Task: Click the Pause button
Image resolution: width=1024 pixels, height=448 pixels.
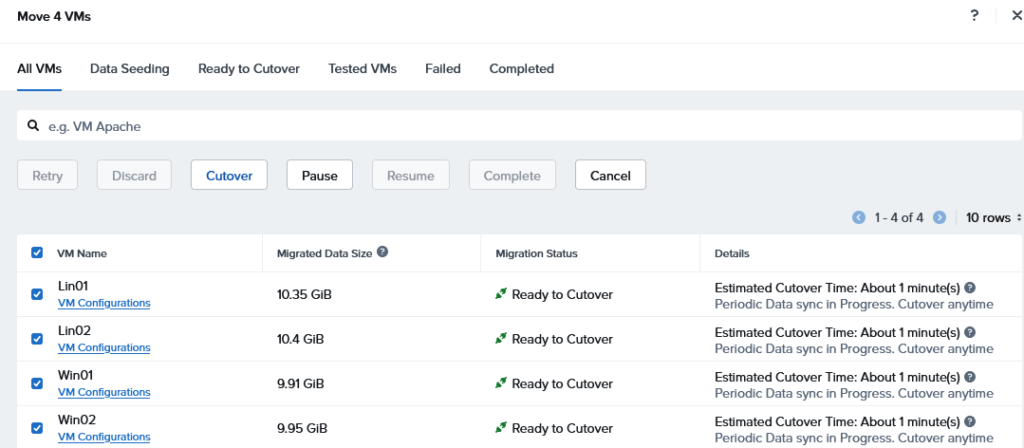Action: coord(319,175)
